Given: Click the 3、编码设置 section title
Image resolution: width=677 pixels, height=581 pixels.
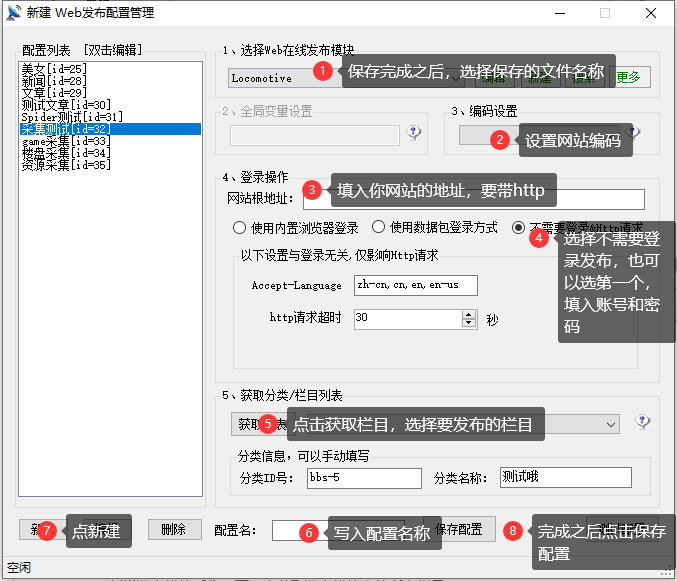Looking at the screenshot, I should 484,111.
